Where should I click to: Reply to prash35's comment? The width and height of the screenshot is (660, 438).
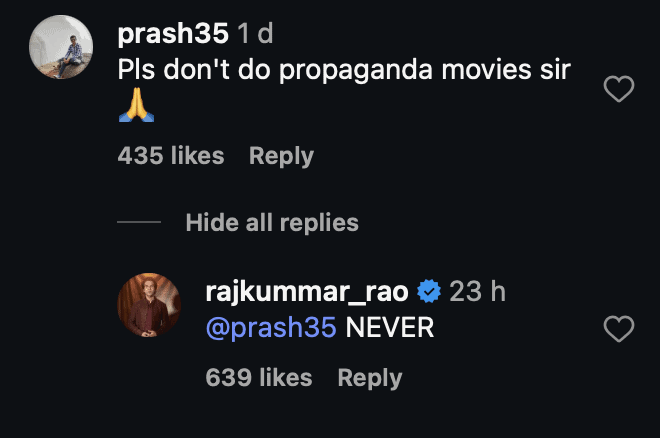[281, 156]
